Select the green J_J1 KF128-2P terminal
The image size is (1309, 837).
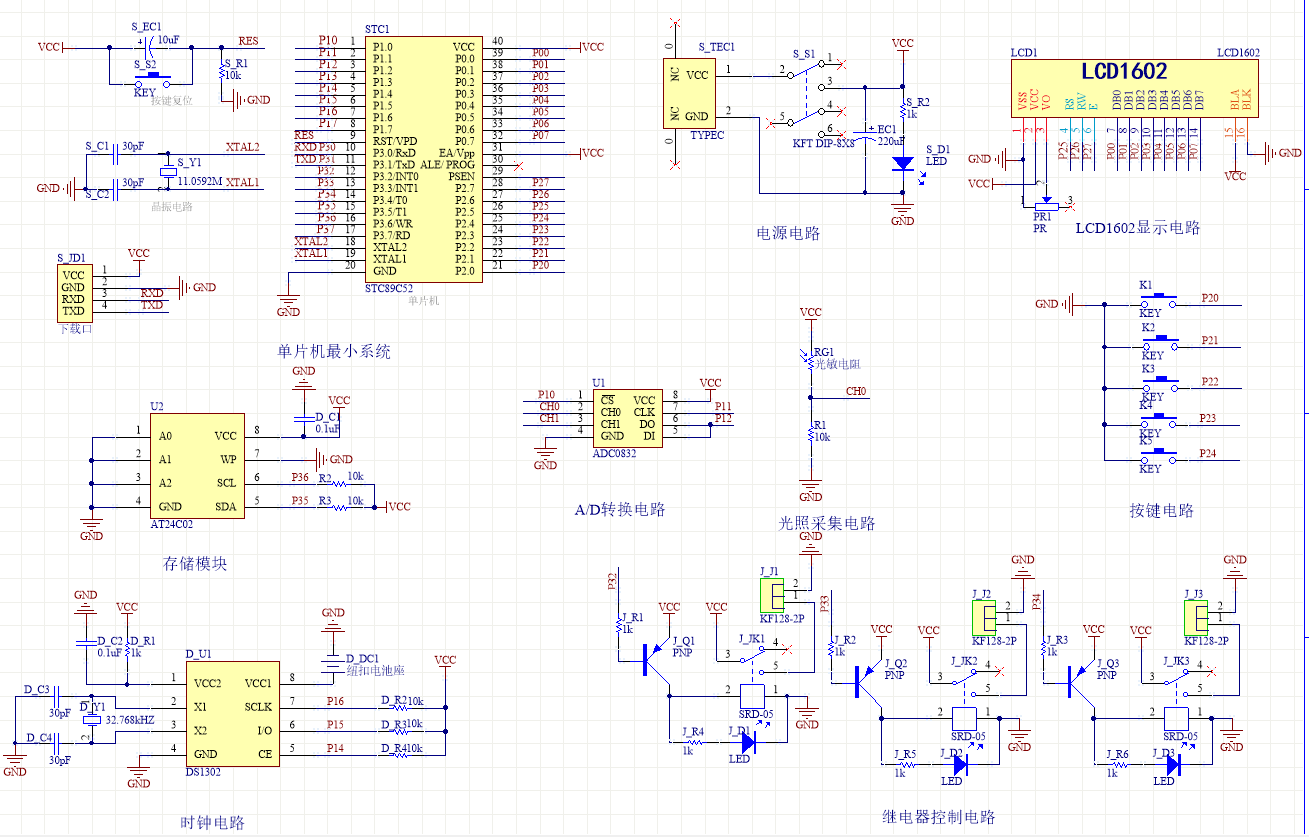pyautogui.click(x=772, y=597)
